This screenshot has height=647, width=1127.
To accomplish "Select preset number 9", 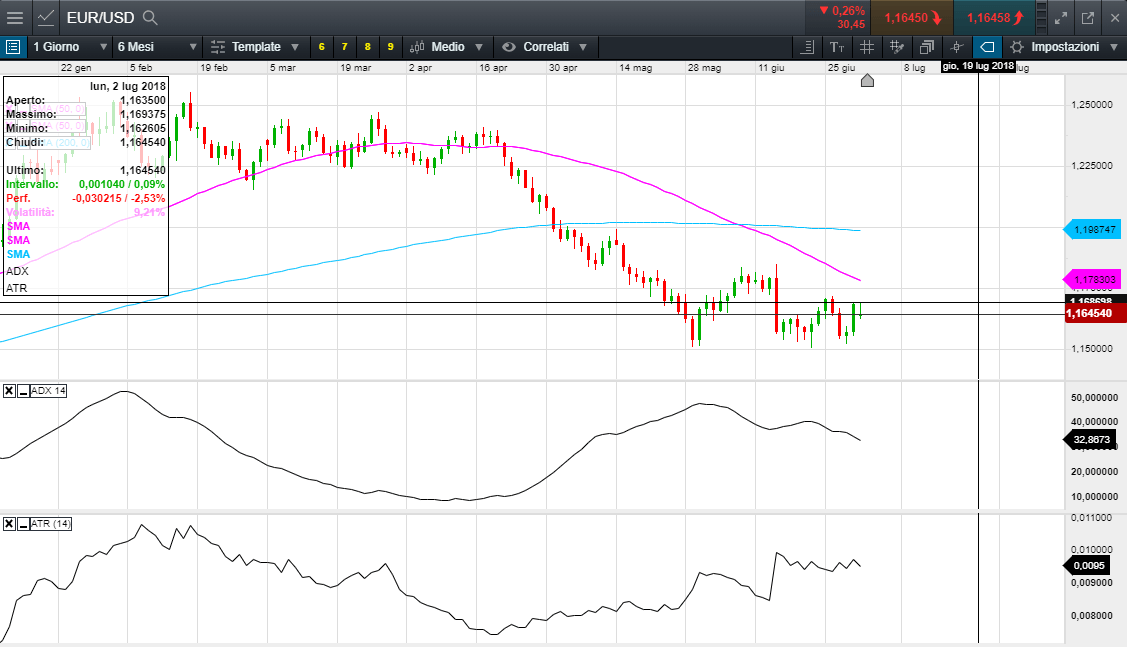I will tap(390, 47).
